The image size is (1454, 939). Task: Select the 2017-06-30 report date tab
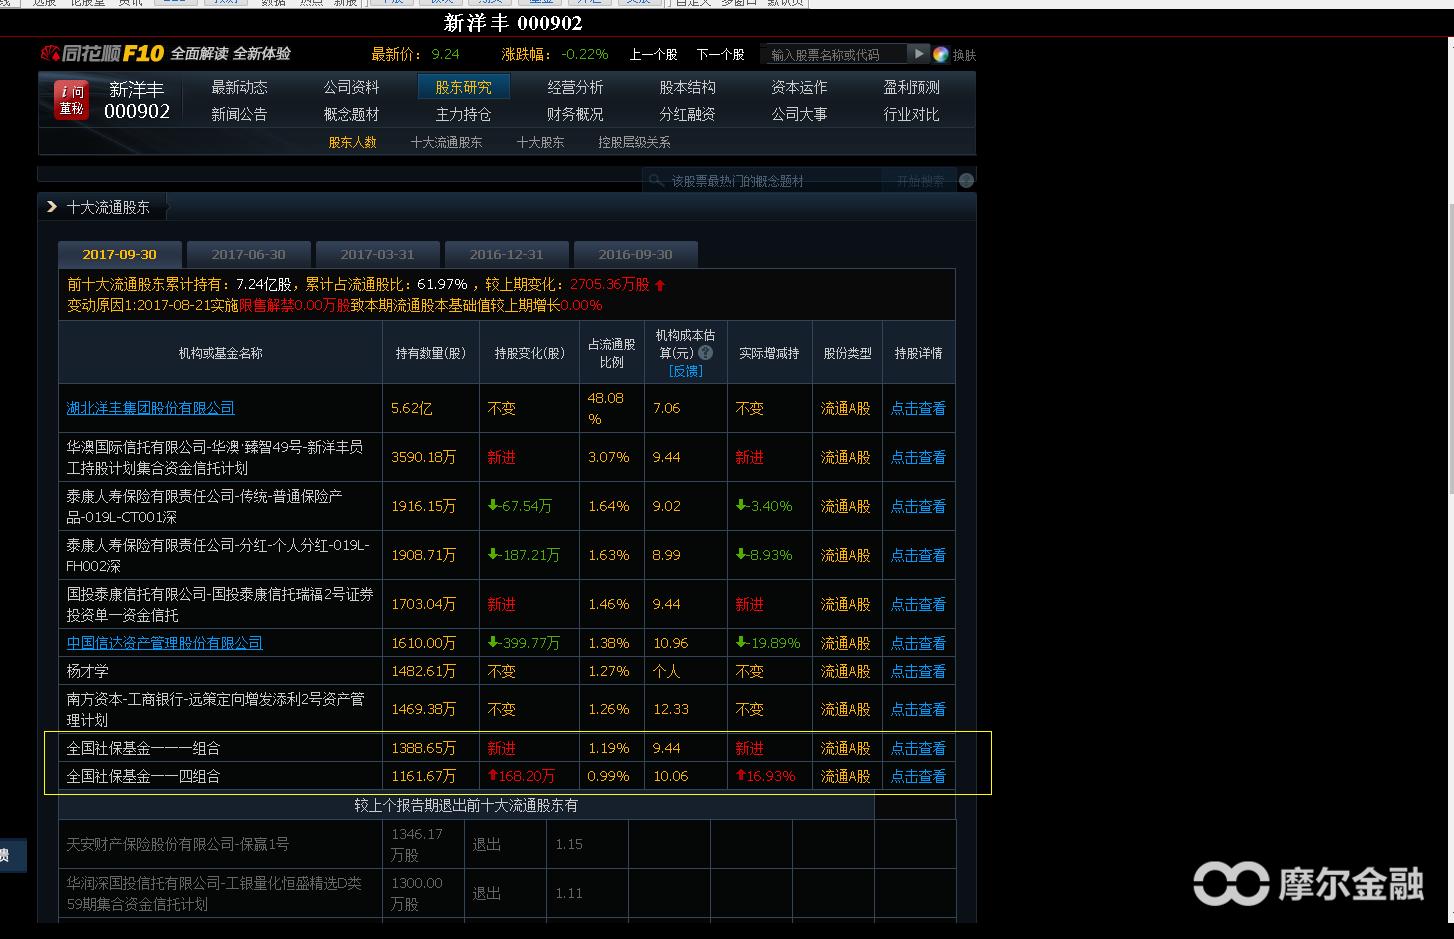(249, 254)
